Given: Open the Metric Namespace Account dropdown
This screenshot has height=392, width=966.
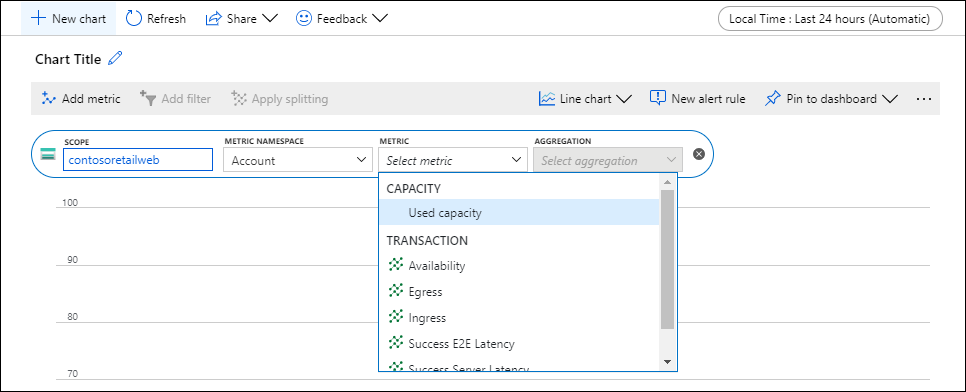Looking at the screenshot, I should click(298, 160).
